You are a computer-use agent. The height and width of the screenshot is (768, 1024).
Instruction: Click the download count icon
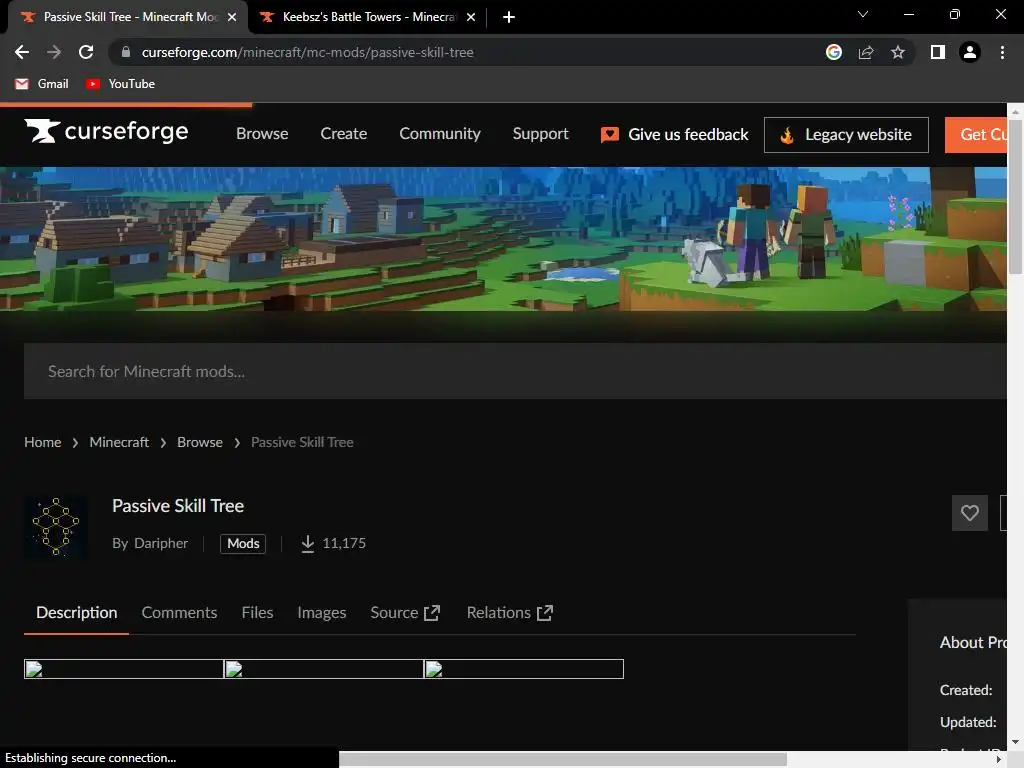(x=308, y=543)
